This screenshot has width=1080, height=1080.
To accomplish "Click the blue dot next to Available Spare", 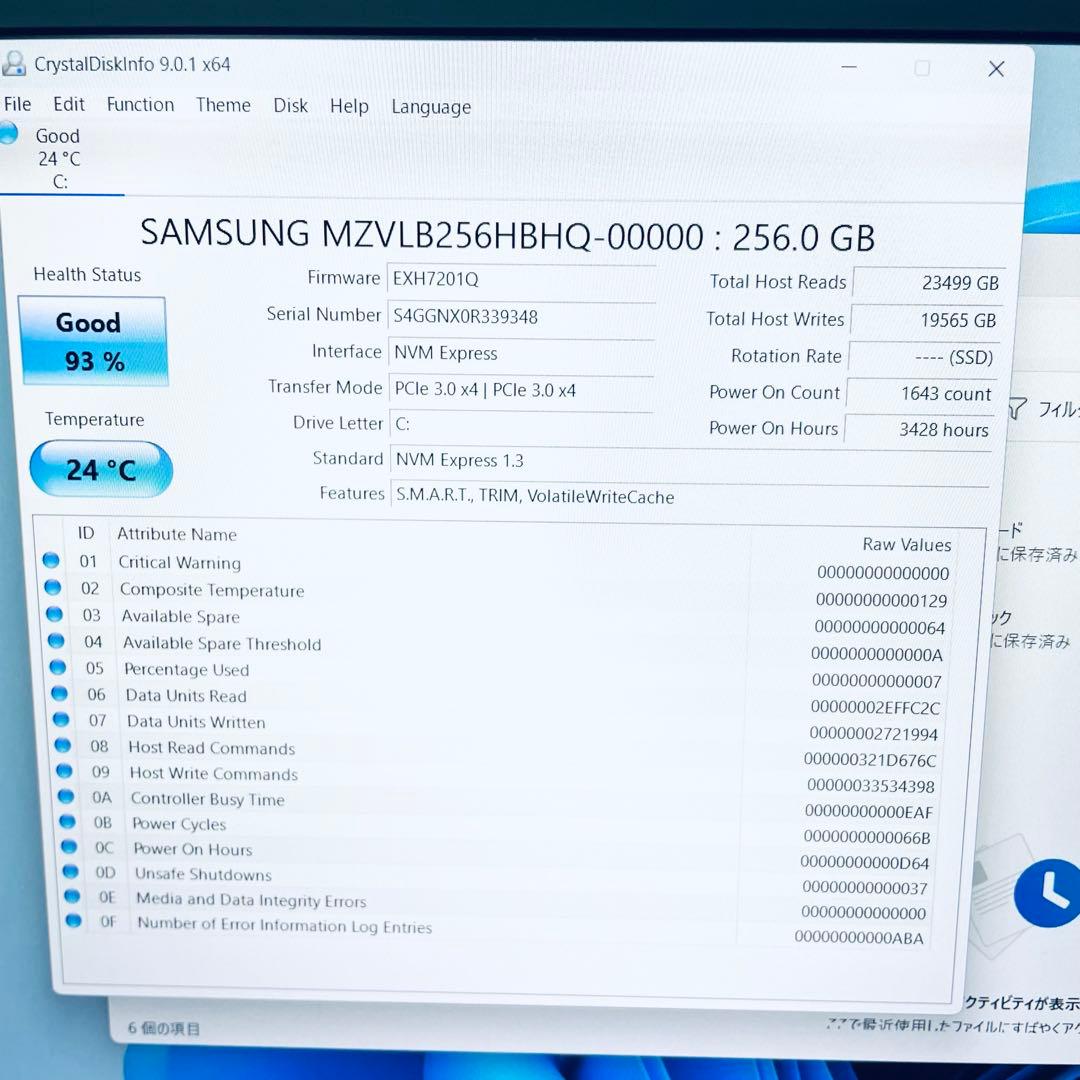I will coord(55,614).
